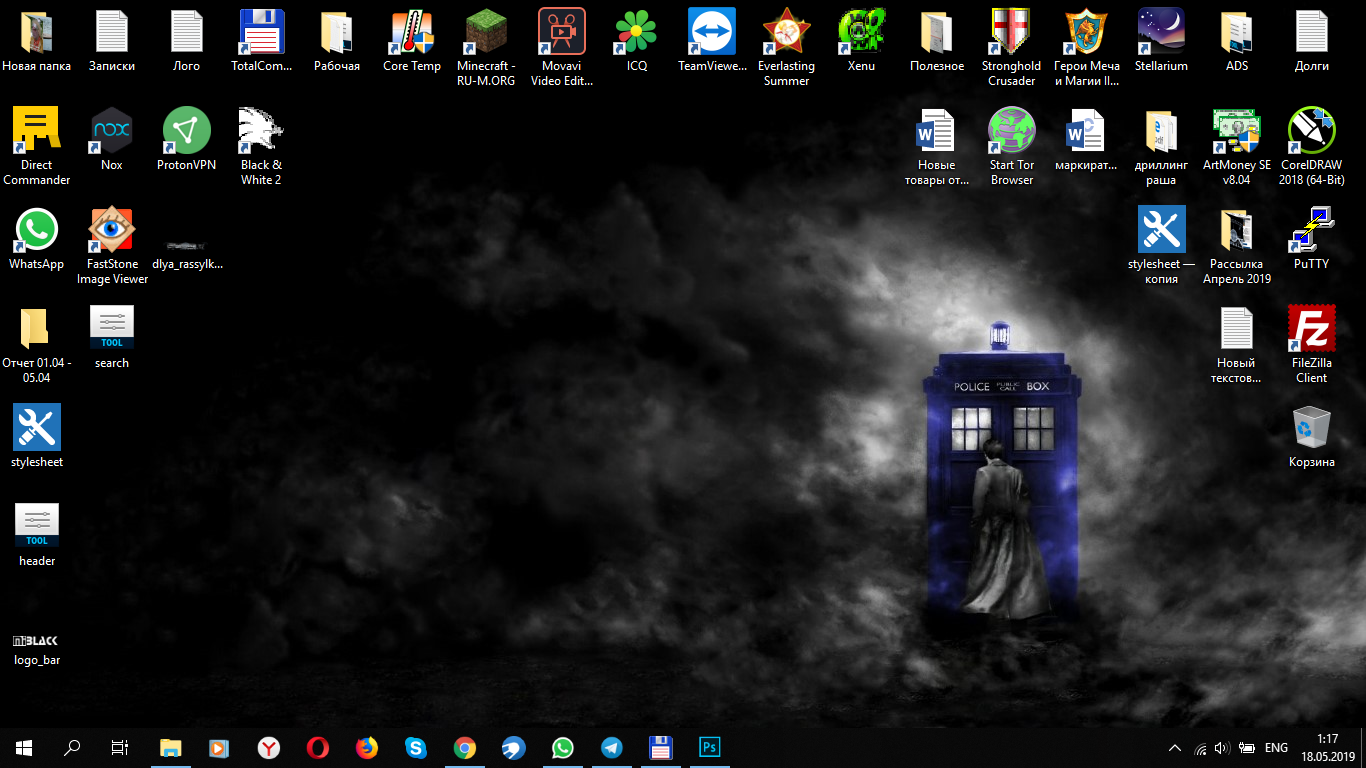Open the volume speaker tray icon
Viewport: 1366px width, 768px height.
coord(1222,747)
